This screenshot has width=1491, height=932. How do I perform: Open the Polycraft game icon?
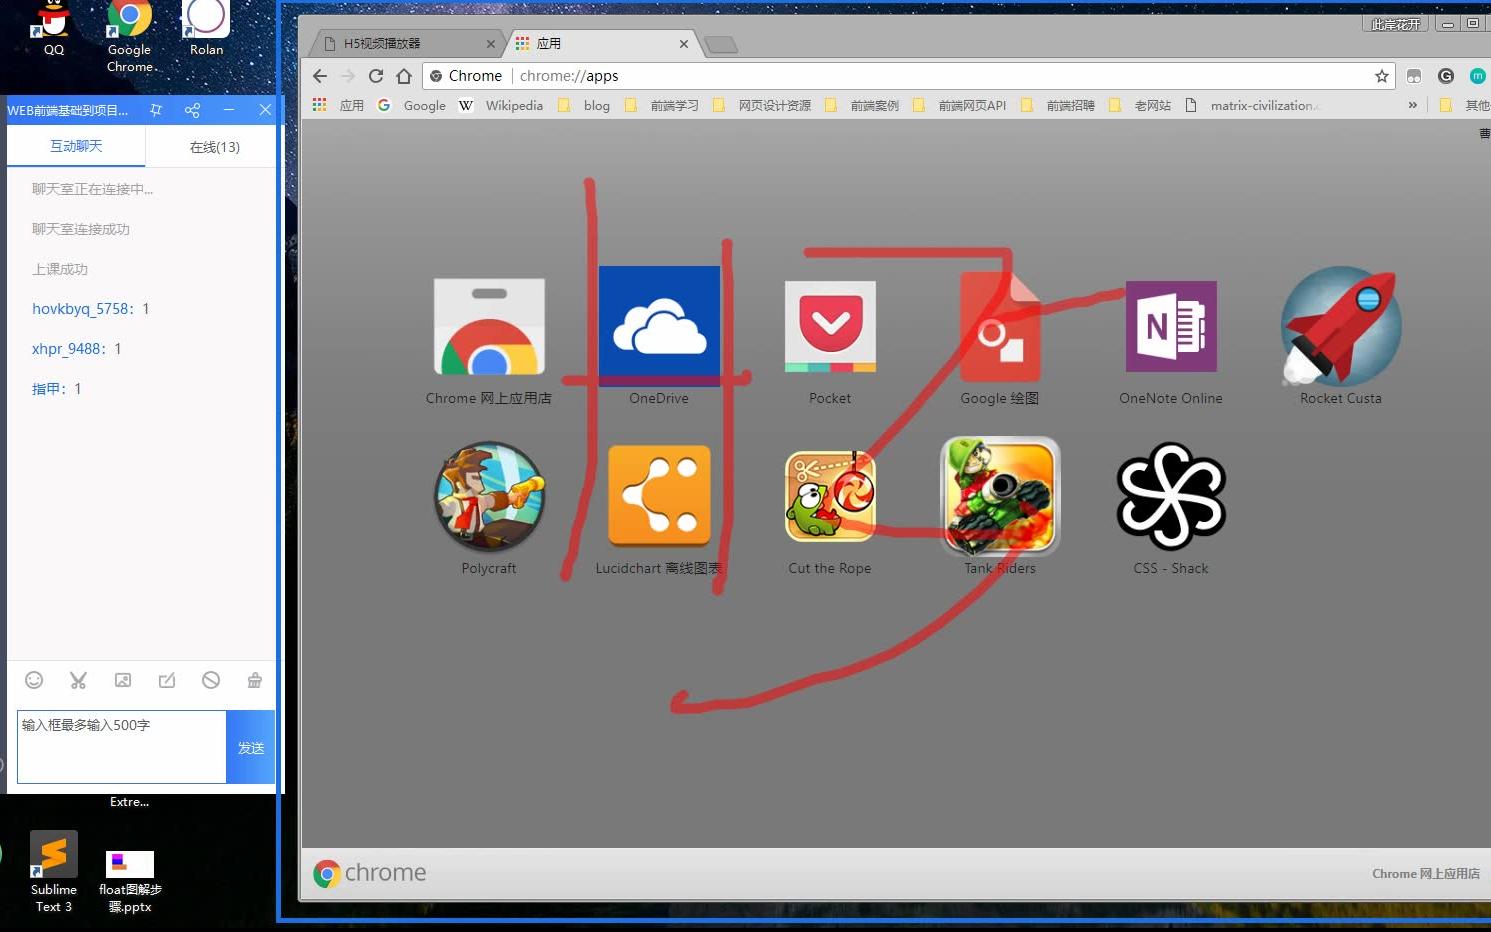489,497
